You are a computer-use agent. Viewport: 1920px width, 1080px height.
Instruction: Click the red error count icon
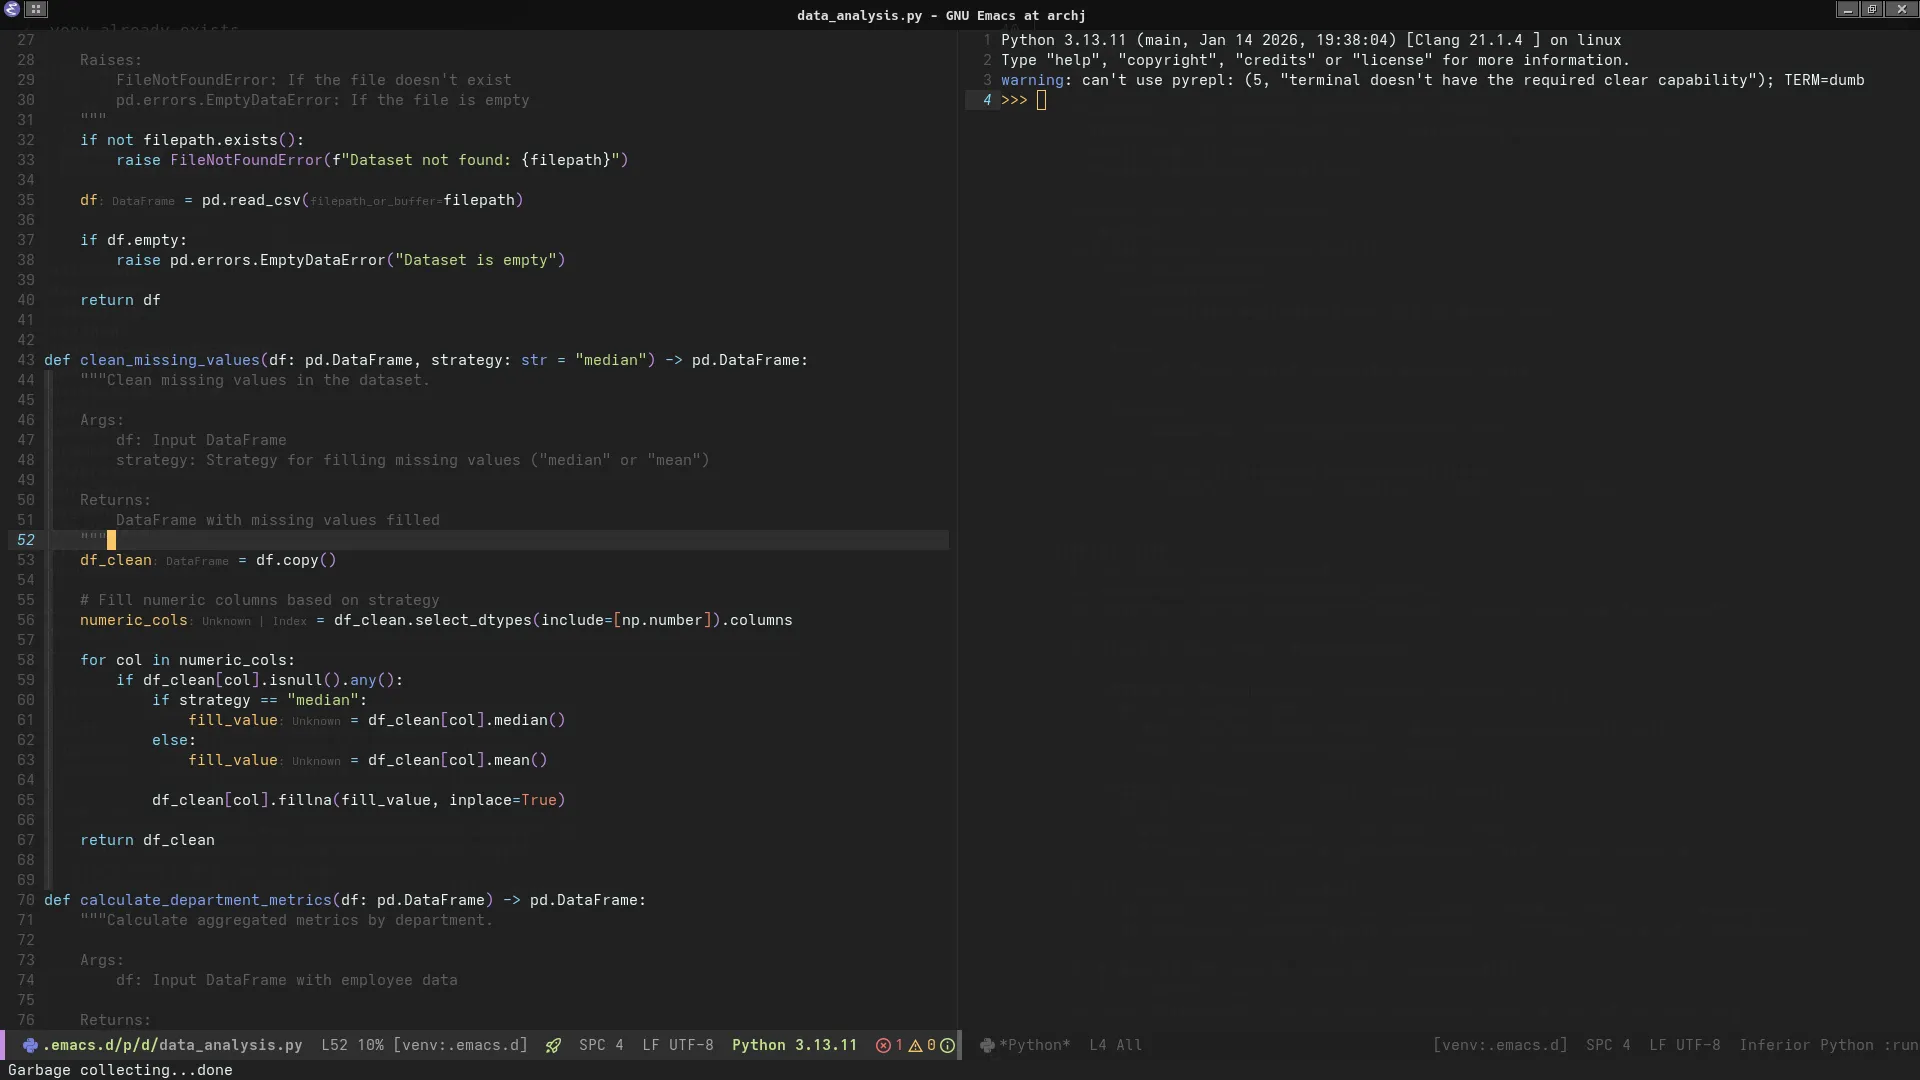point(883,1045)
